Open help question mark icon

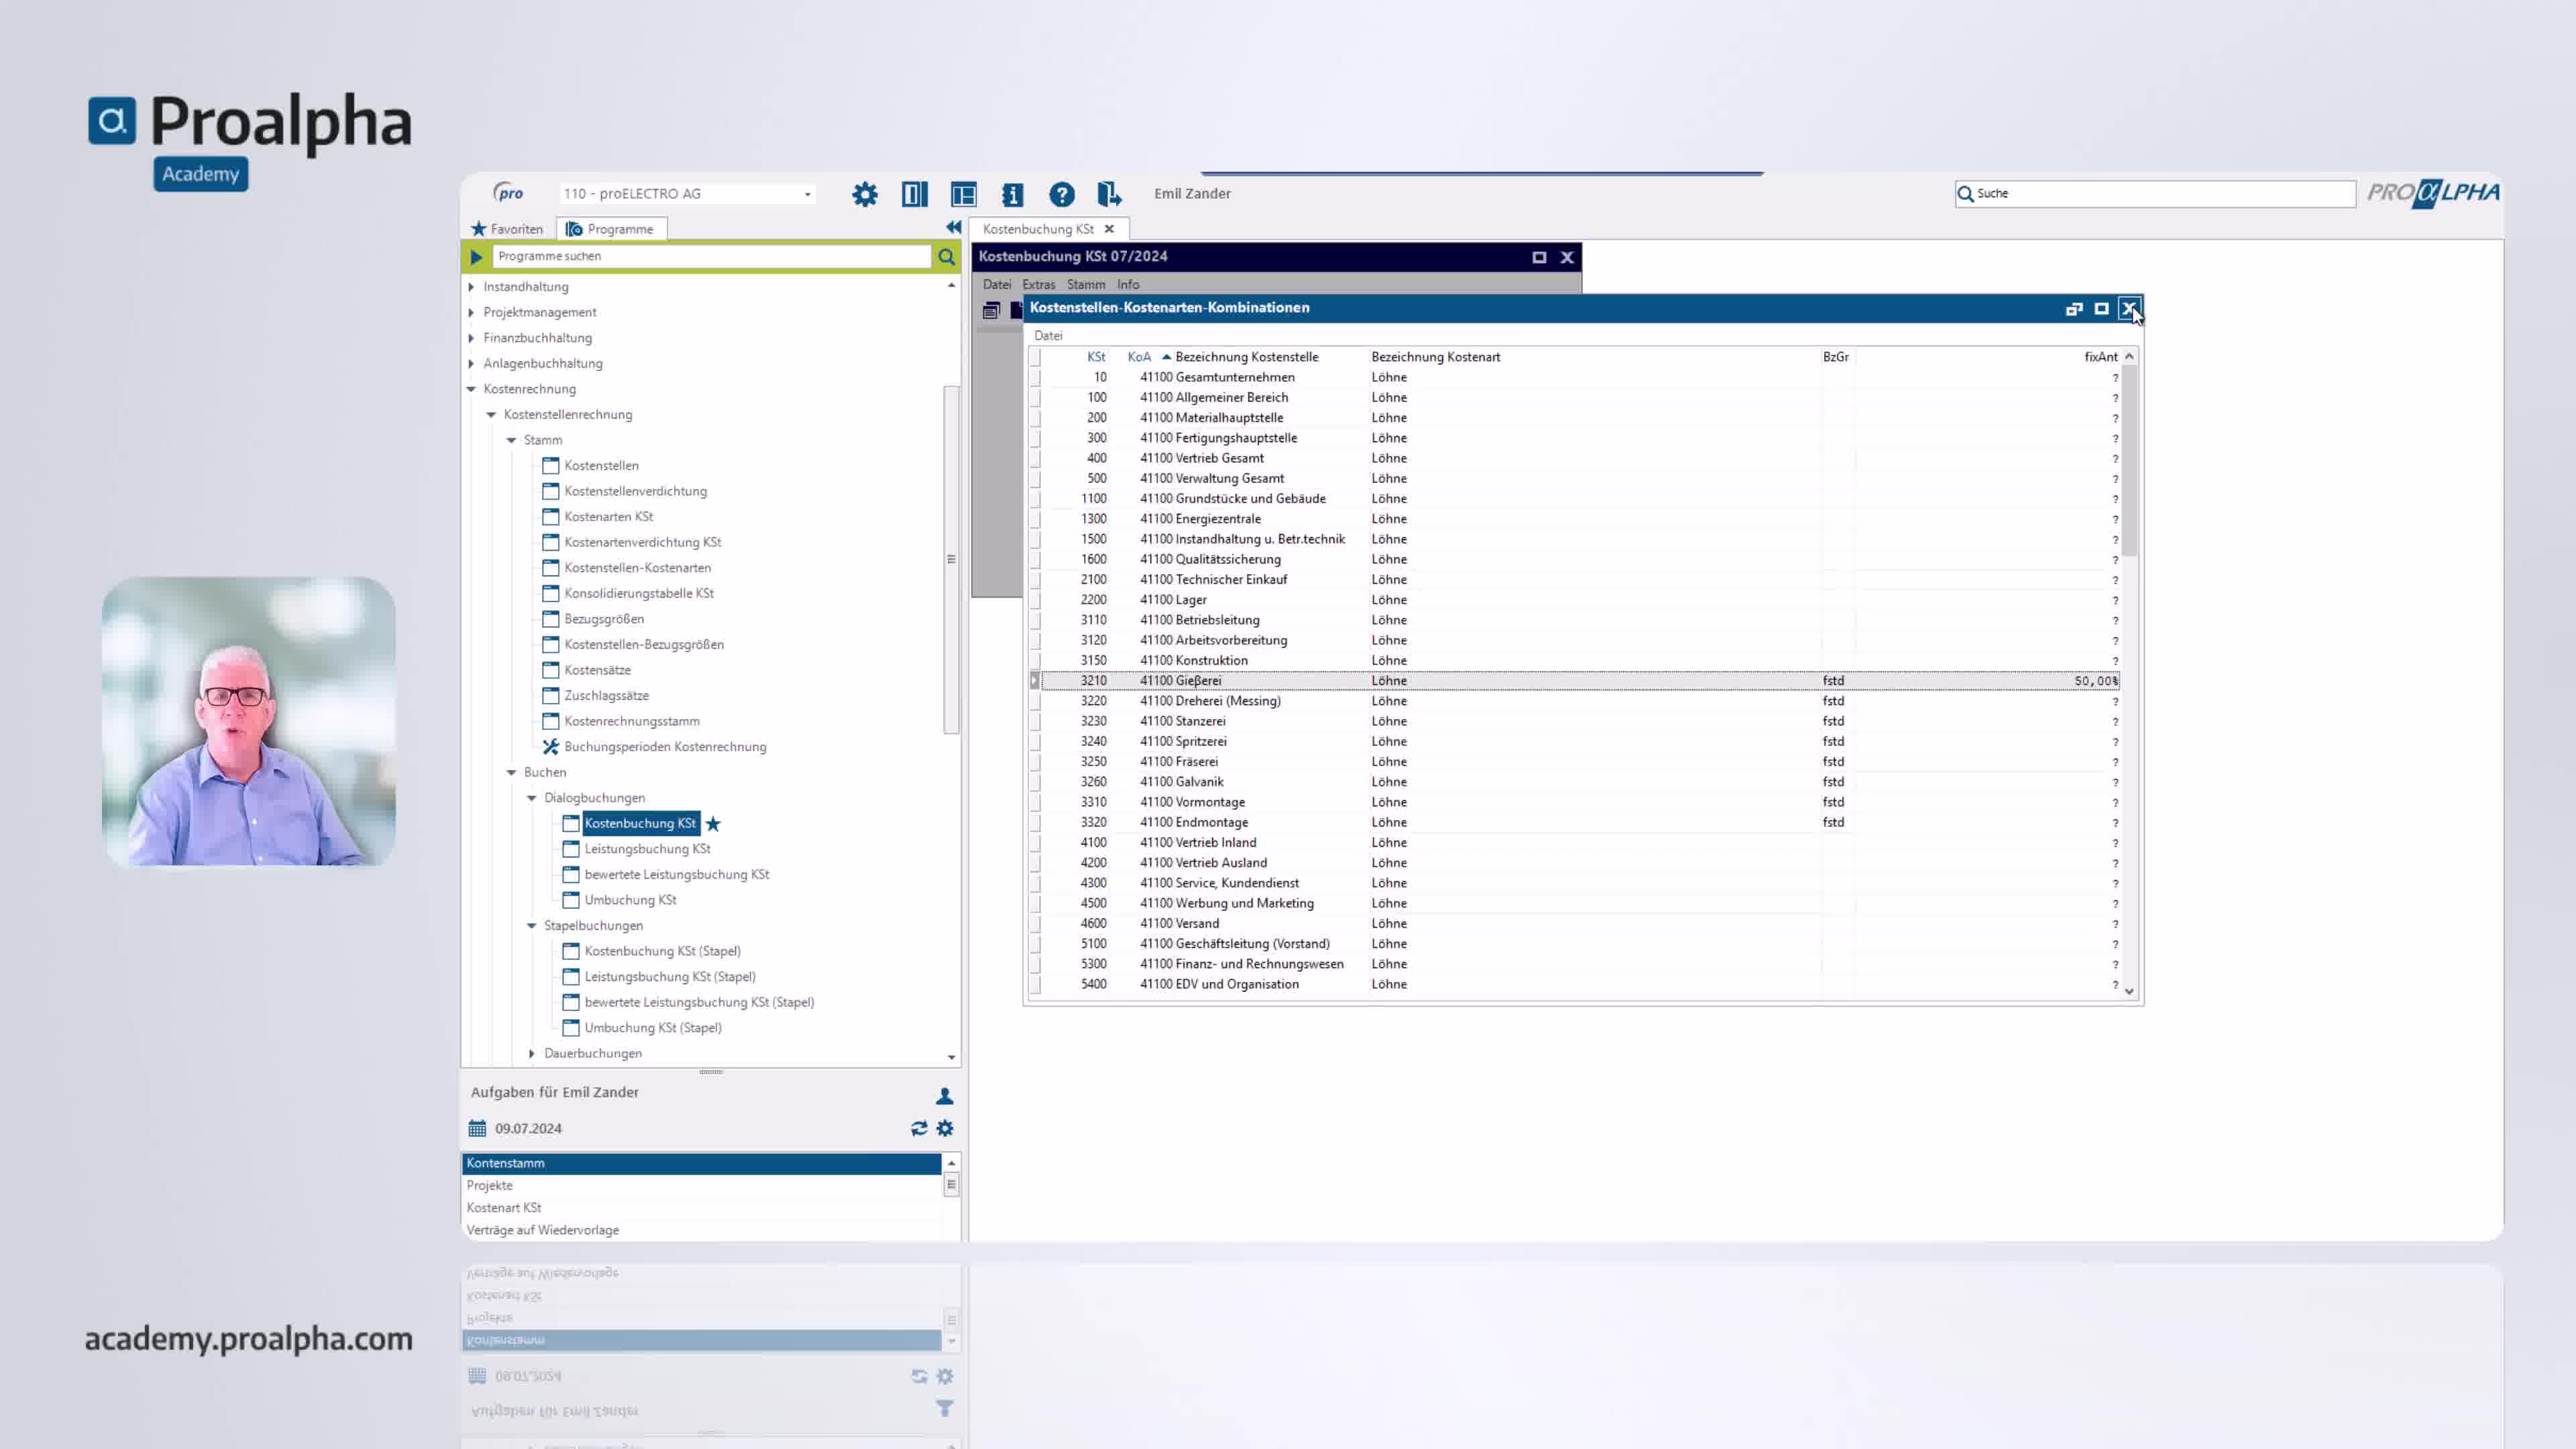1061,194
